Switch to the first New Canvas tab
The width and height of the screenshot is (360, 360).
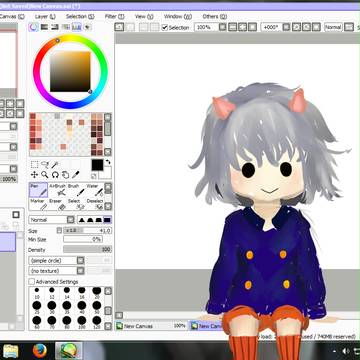click(x=151, y=326)
